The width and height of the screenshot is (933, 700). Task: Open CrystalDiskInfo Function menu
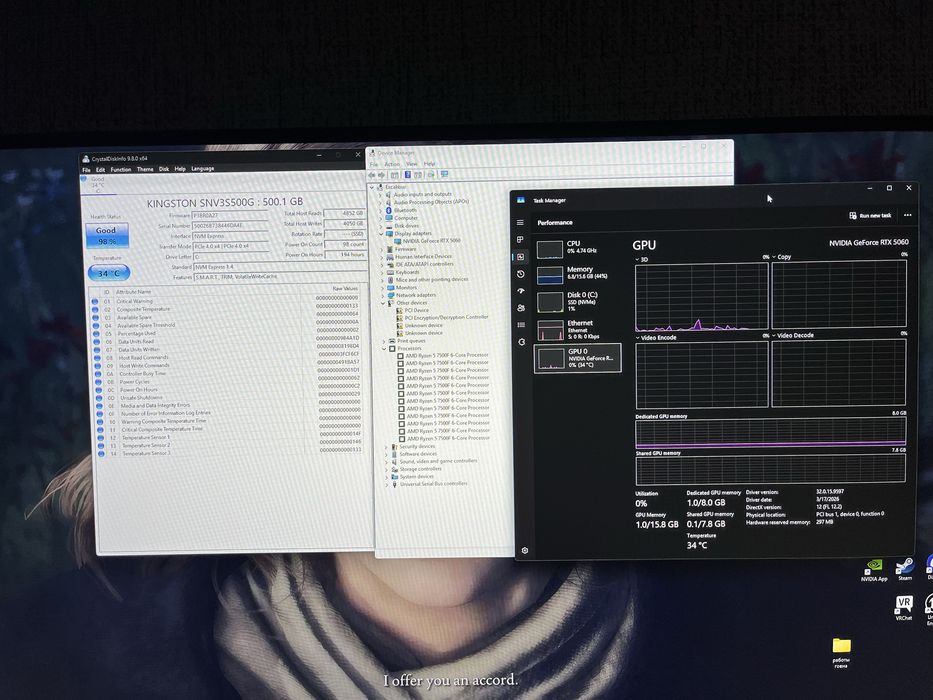tap(121, 170)
